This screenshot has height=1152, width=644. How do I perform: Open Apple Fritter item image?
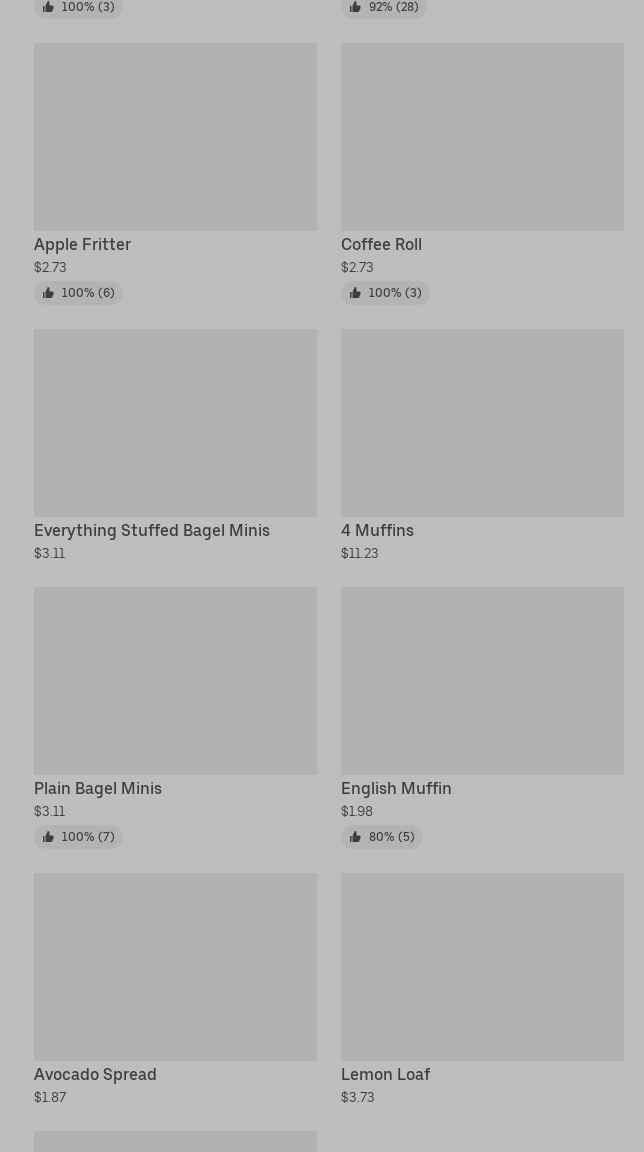coord(175,137)
